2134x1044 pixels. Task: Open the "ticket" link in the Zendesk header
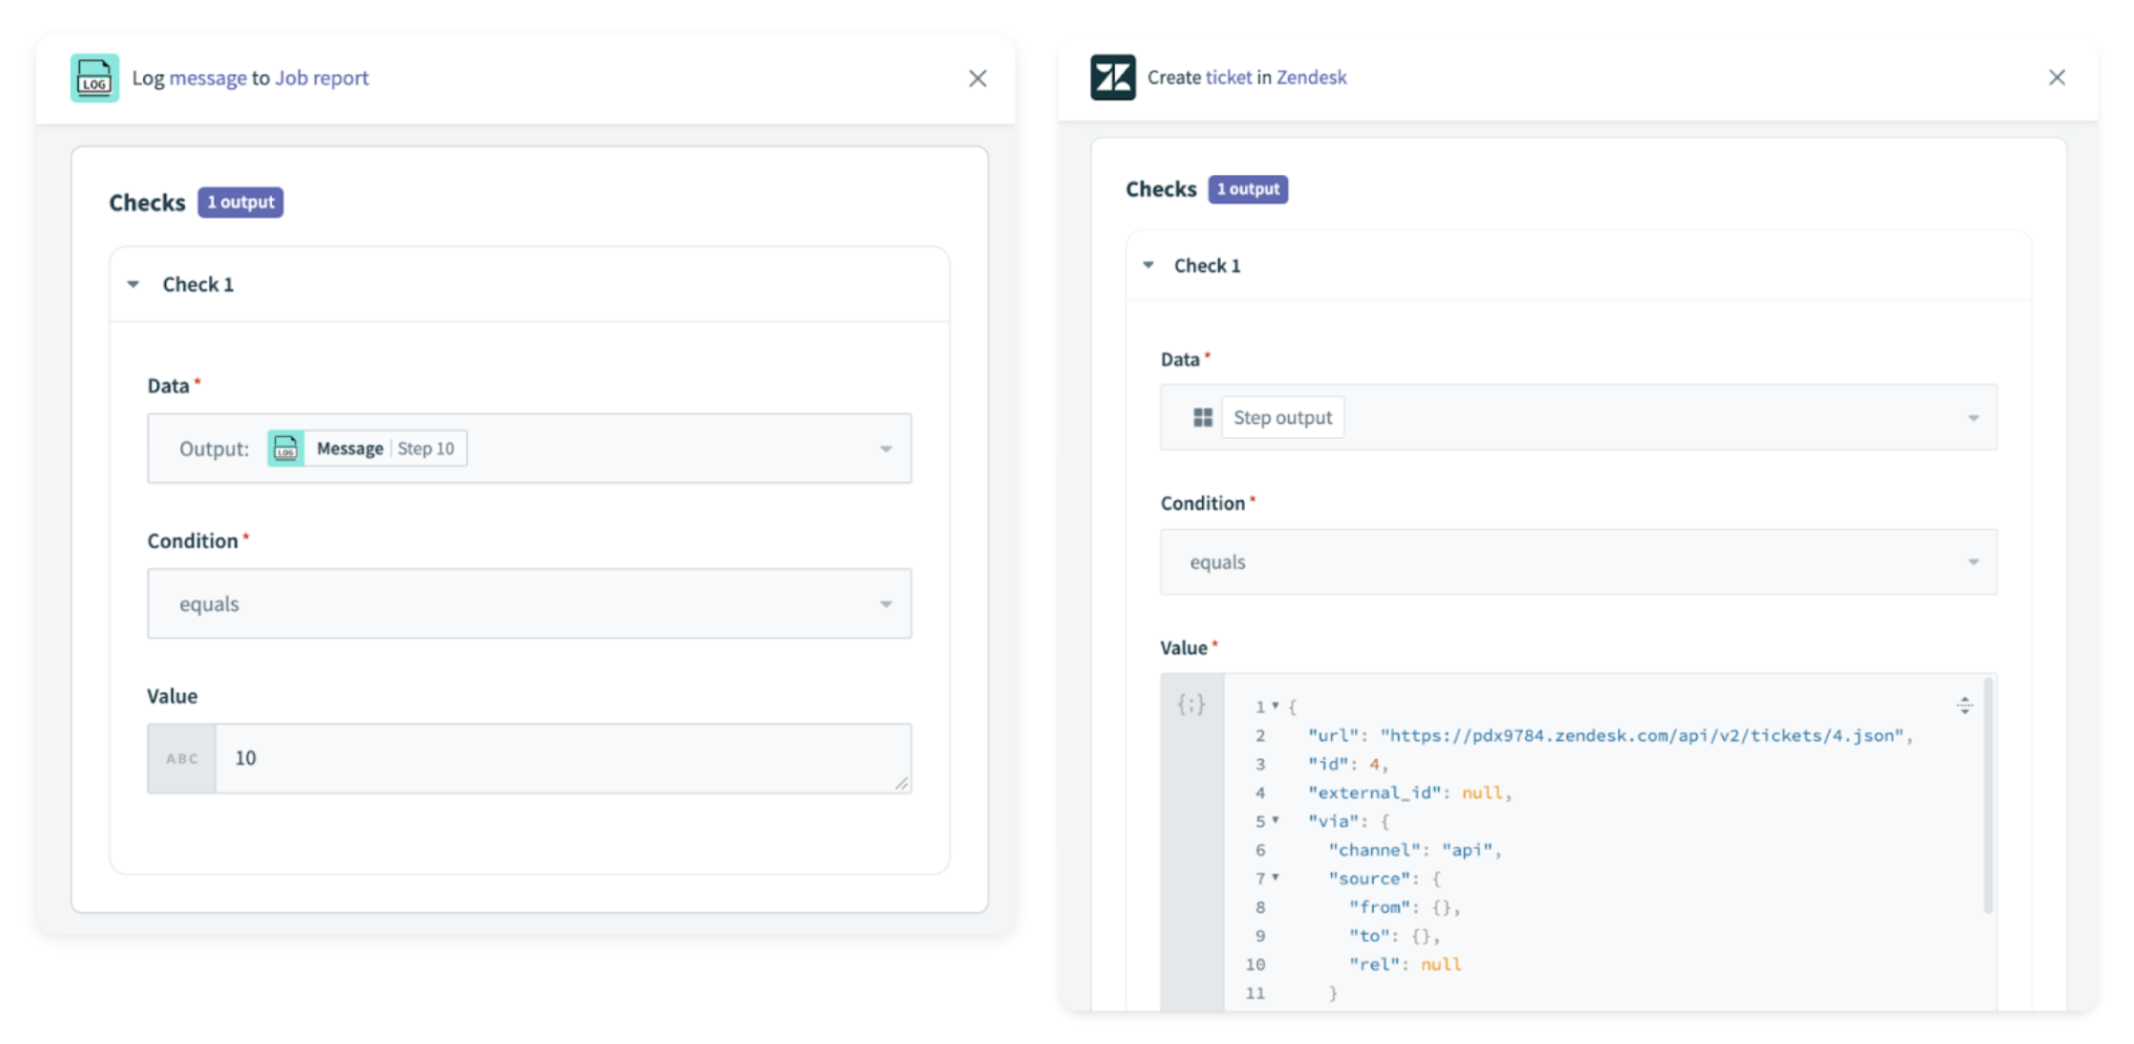[1231, 76]
